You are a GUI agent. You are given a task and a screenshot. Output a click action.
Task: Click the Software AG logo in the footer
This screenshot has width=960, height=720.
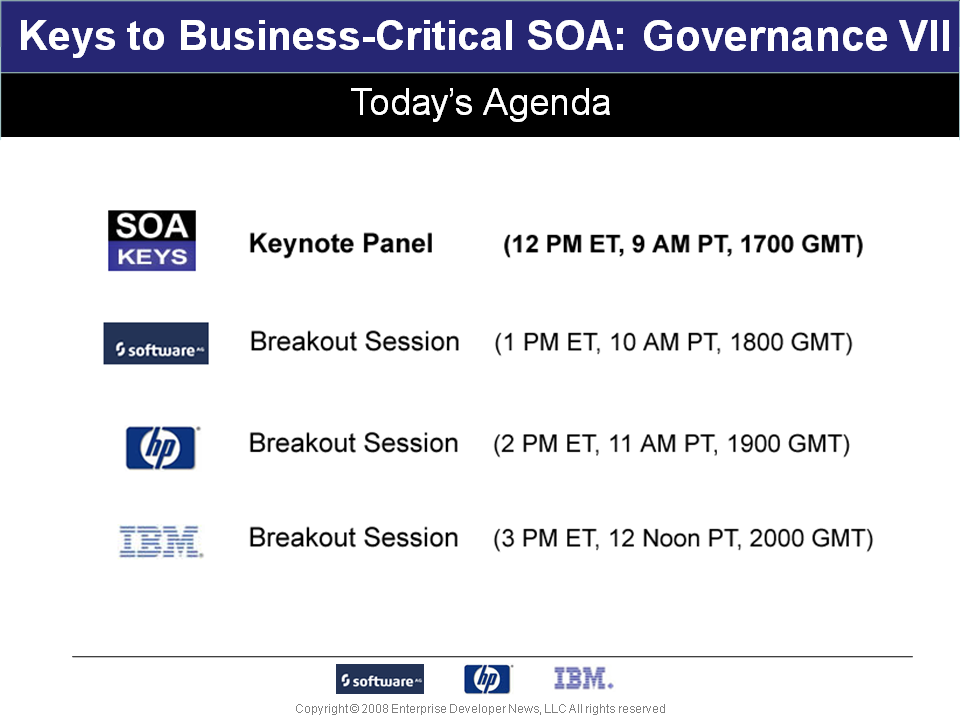pyautogui.click(x=380, y=679)
